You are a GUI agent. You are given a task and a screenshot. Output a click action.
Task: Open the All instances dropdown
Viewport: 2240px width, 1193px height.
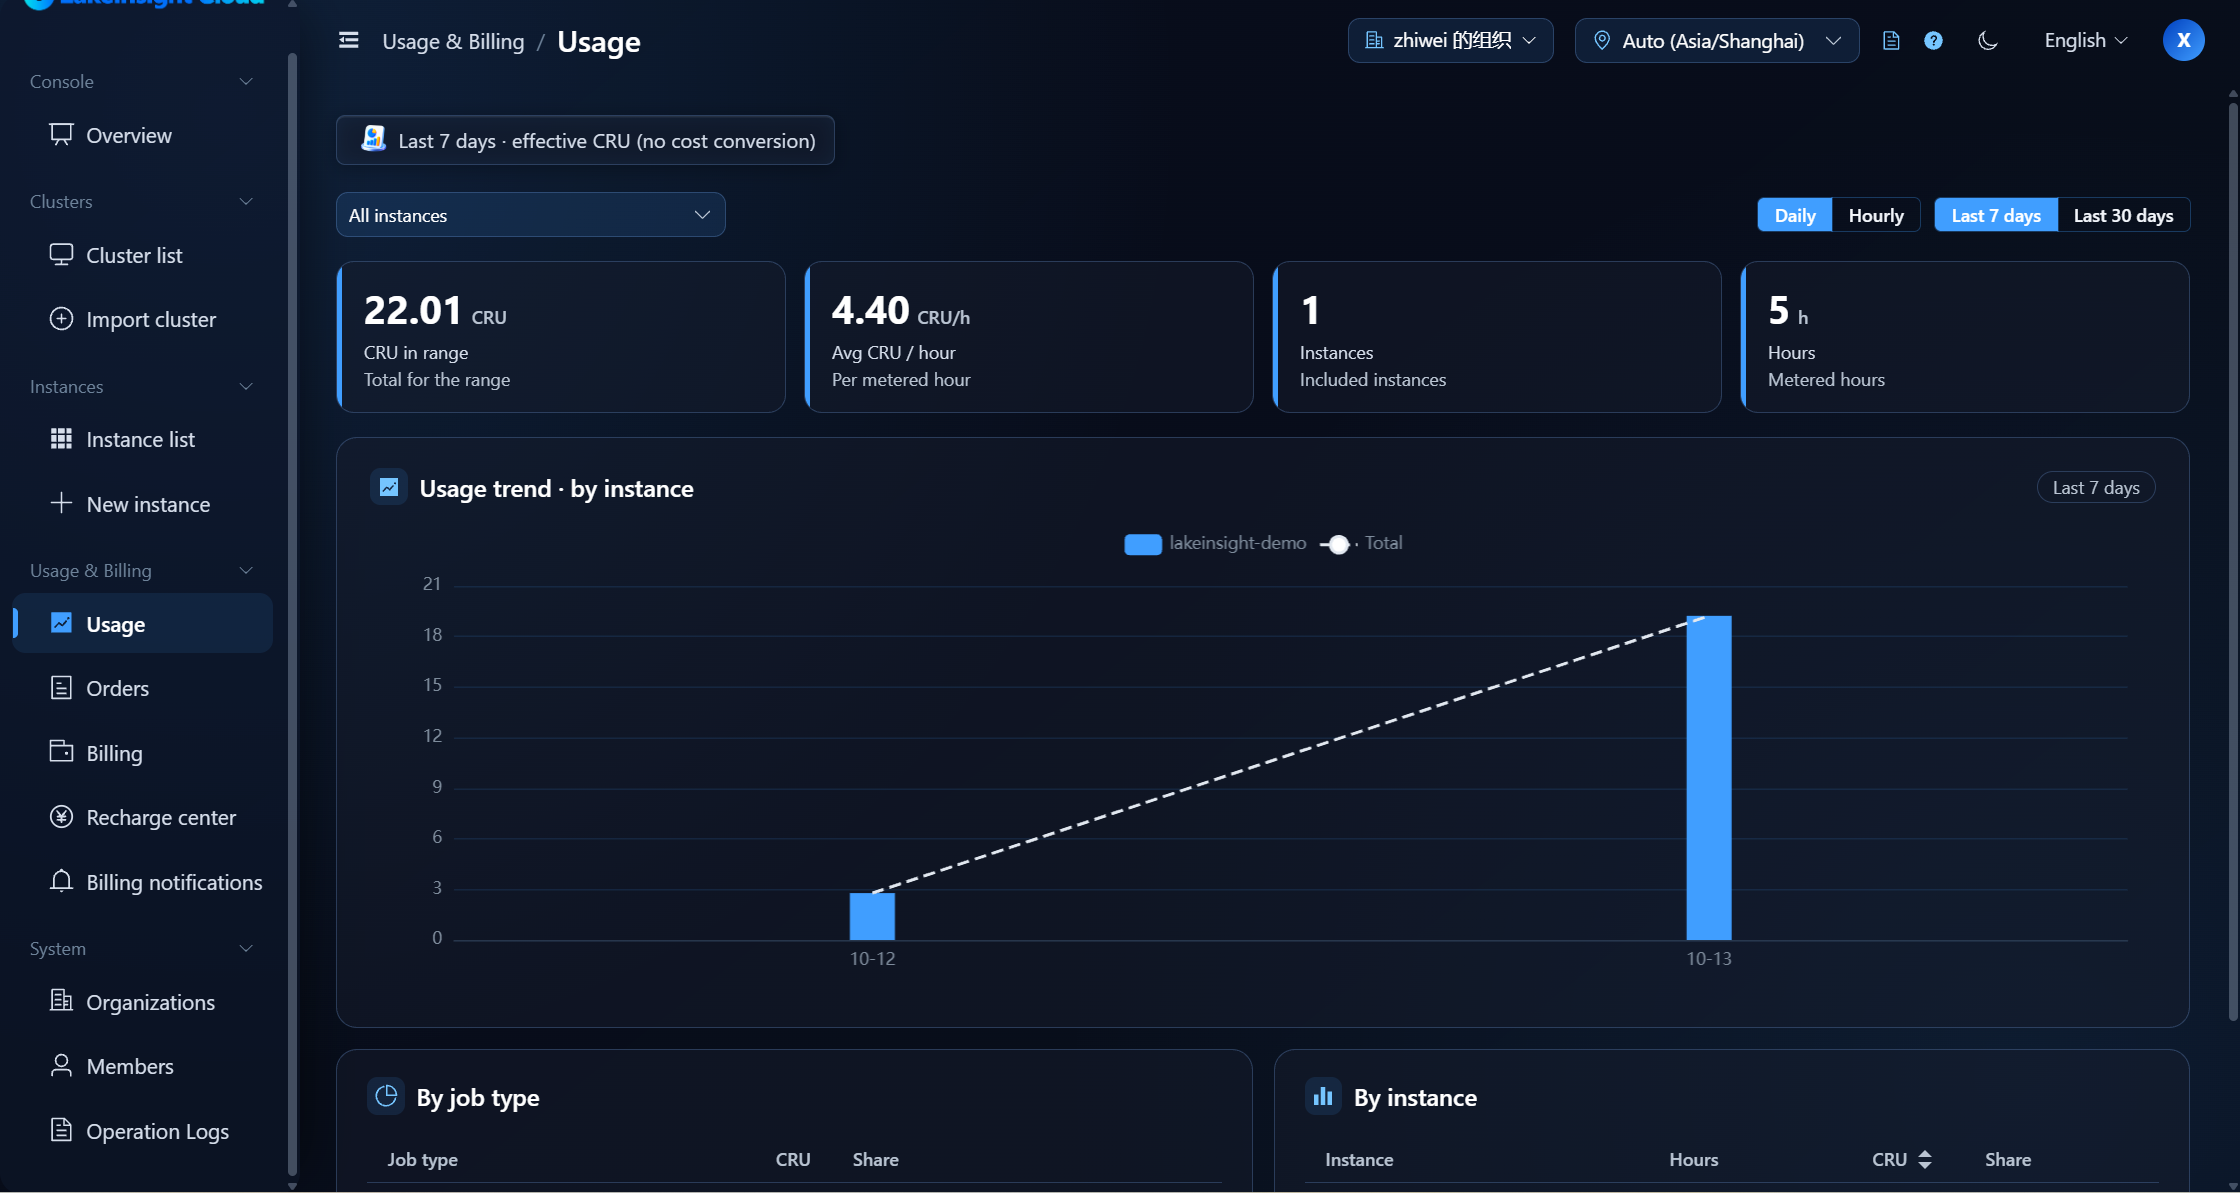point(530,215)
